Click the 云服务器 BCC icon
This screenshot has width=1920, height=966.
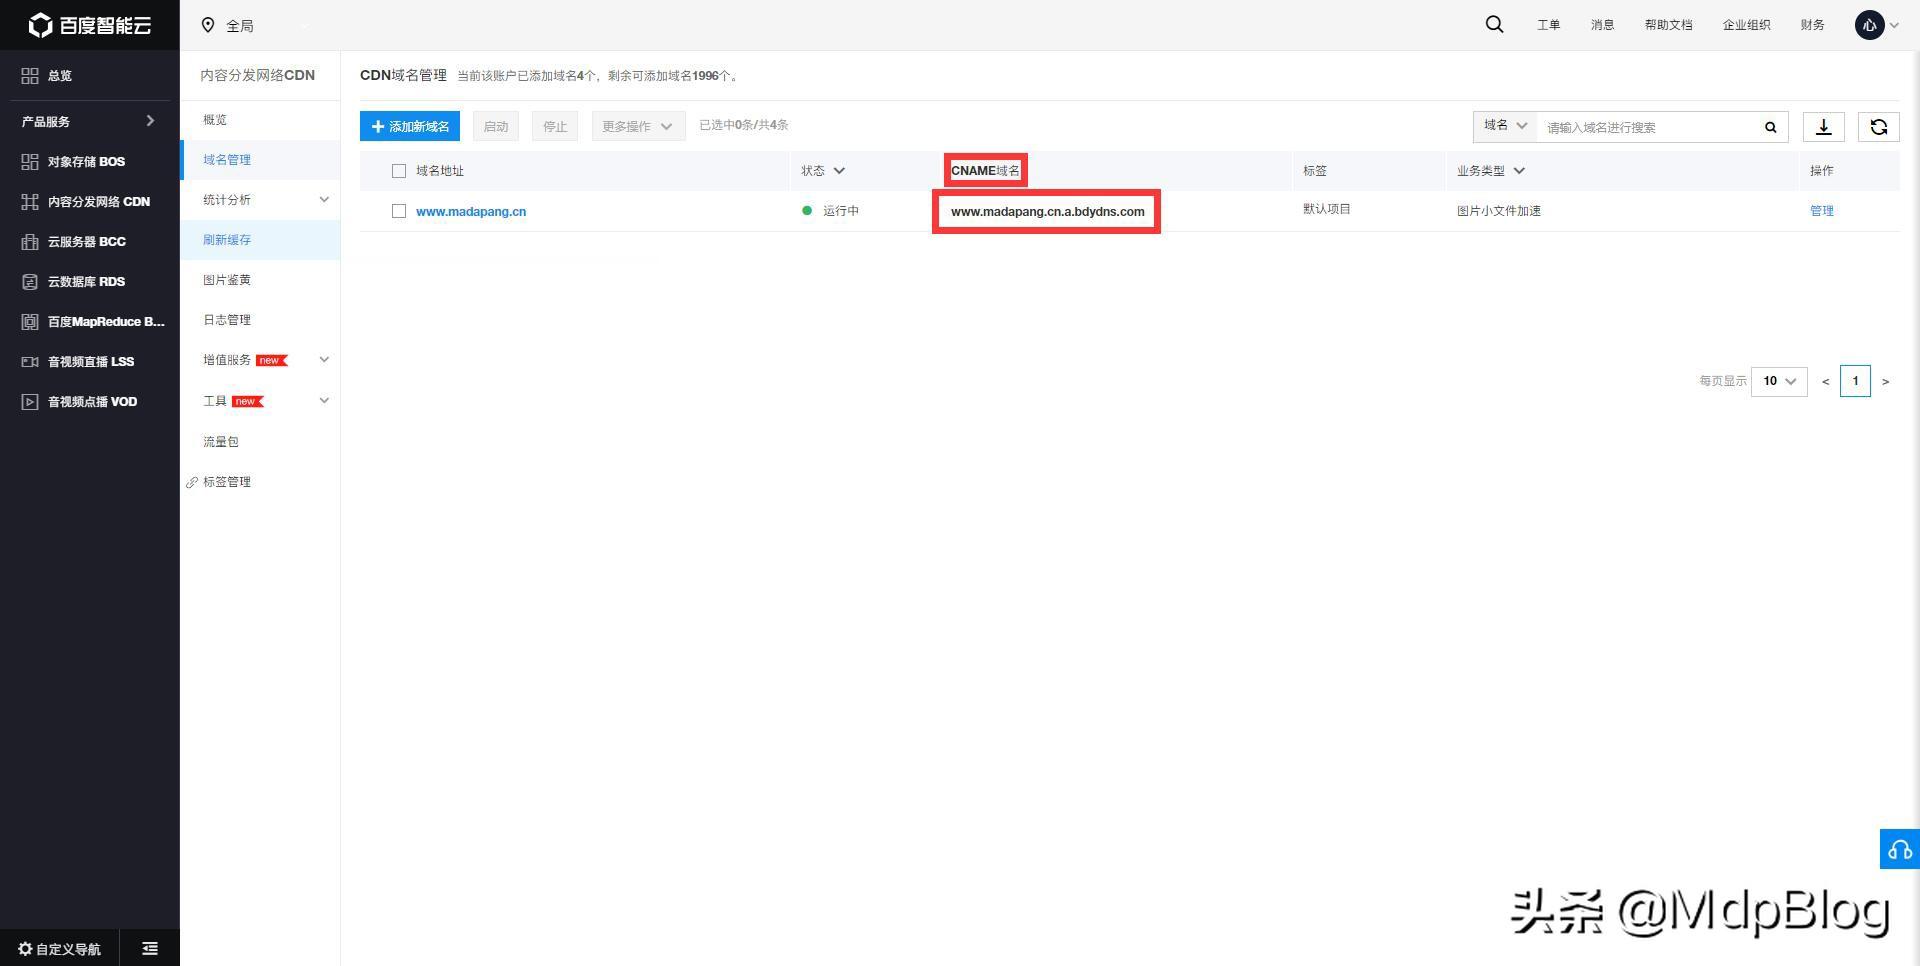30,242
